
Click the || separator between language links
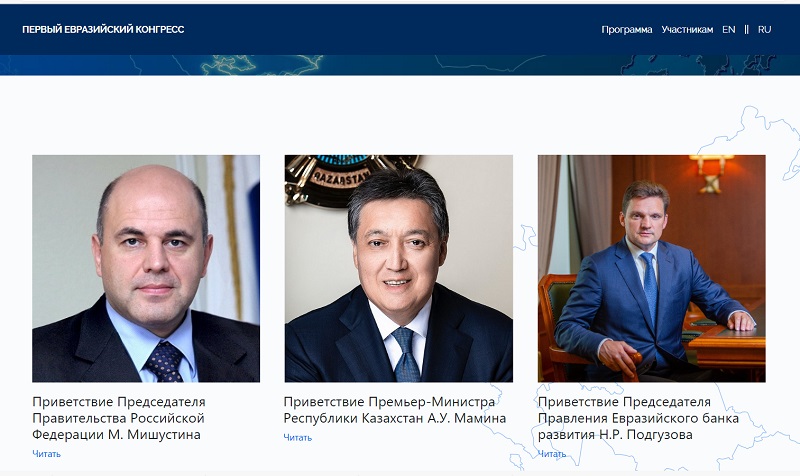tap(746, 30)
